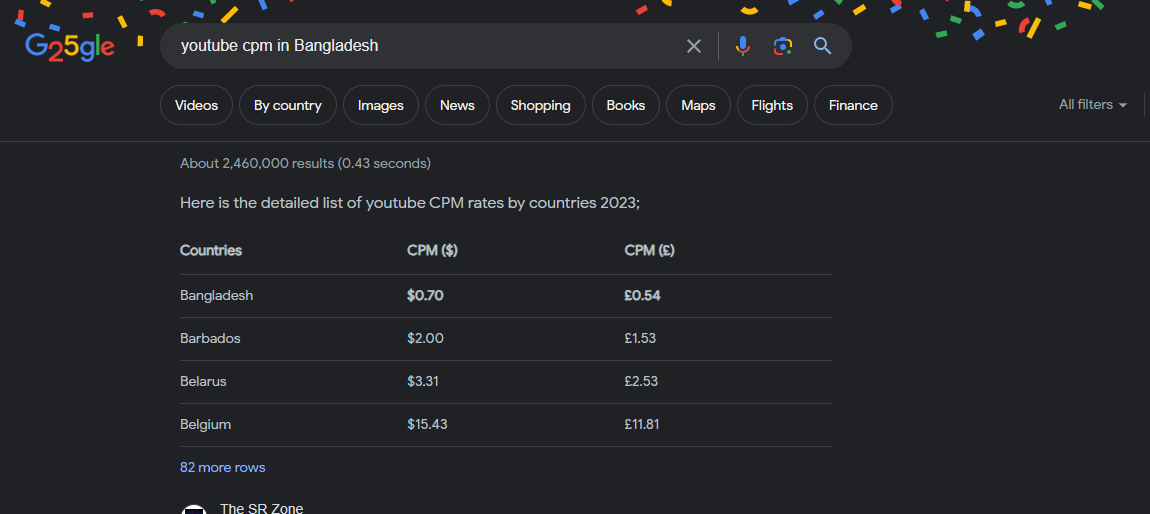Select the 'Belarus' country cell
Image resolution: width=1150 pixels, height=514 pixels.
(x=203, y=381)
